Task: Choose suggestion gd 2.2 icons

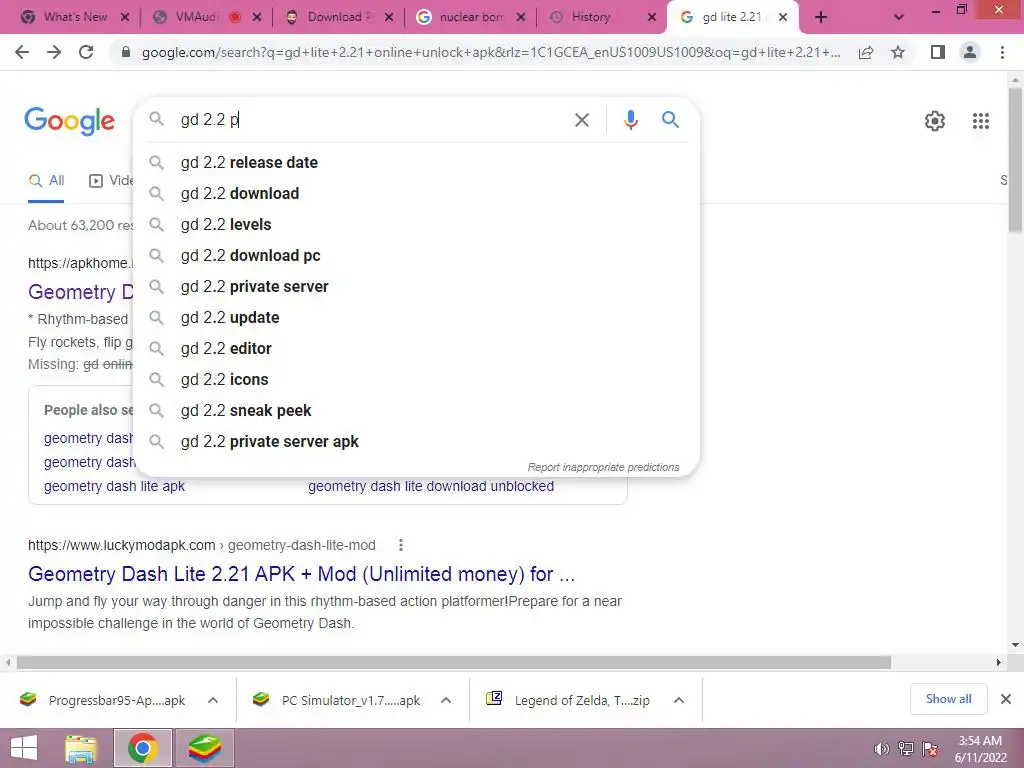Action: click(417, 379)
